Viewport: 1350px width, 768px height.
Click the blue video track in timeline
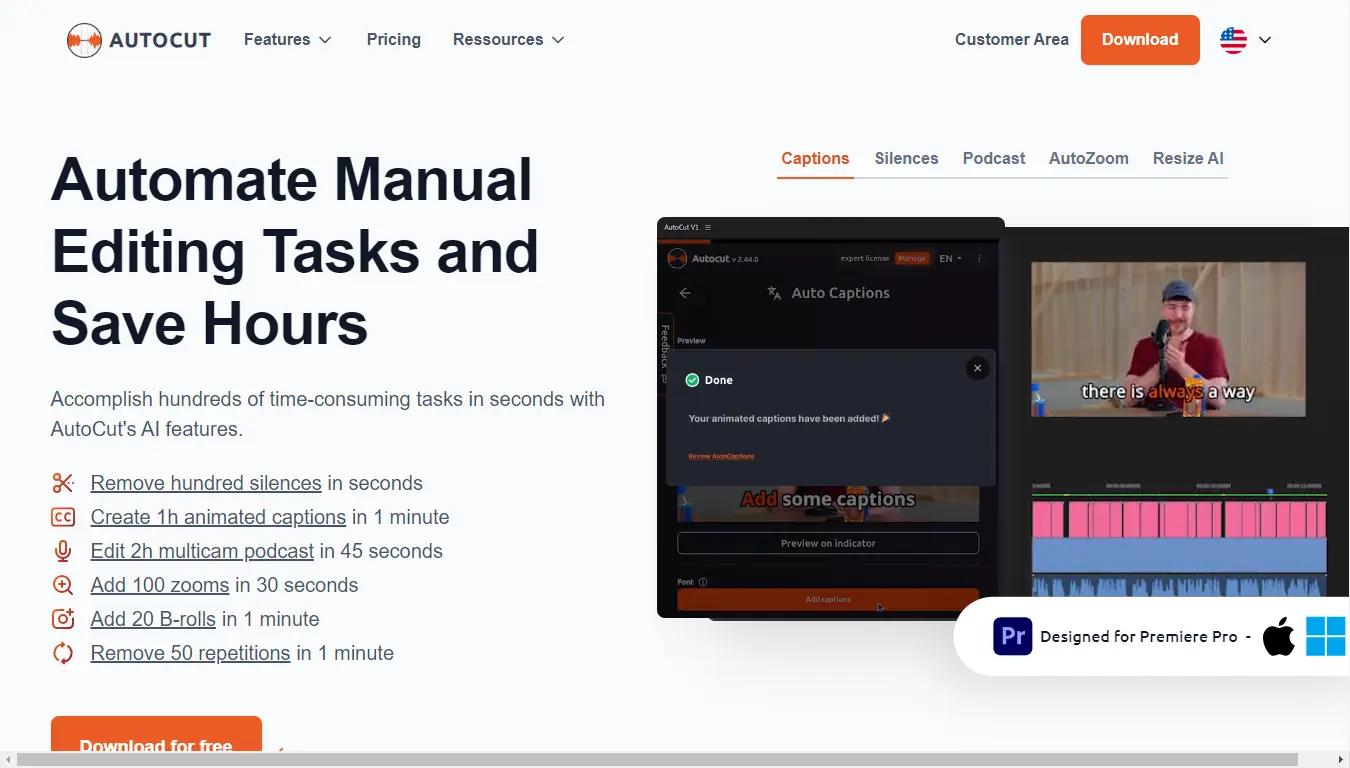click(1179, 556)
